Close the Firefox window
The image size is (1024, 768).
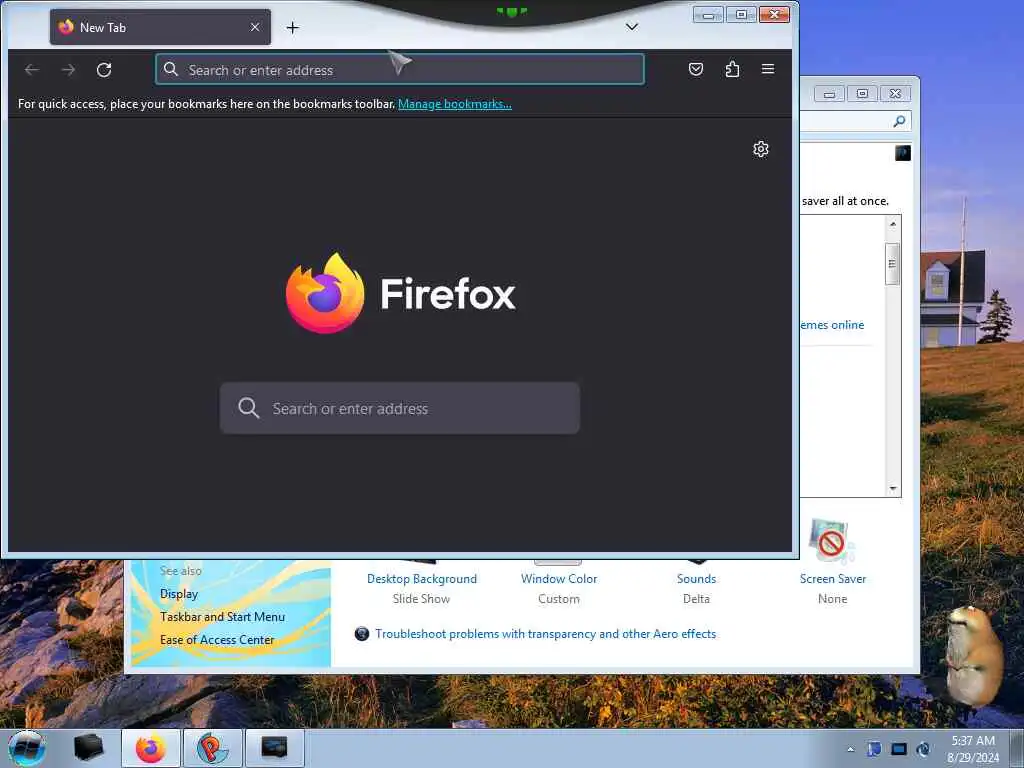(775, 14)
